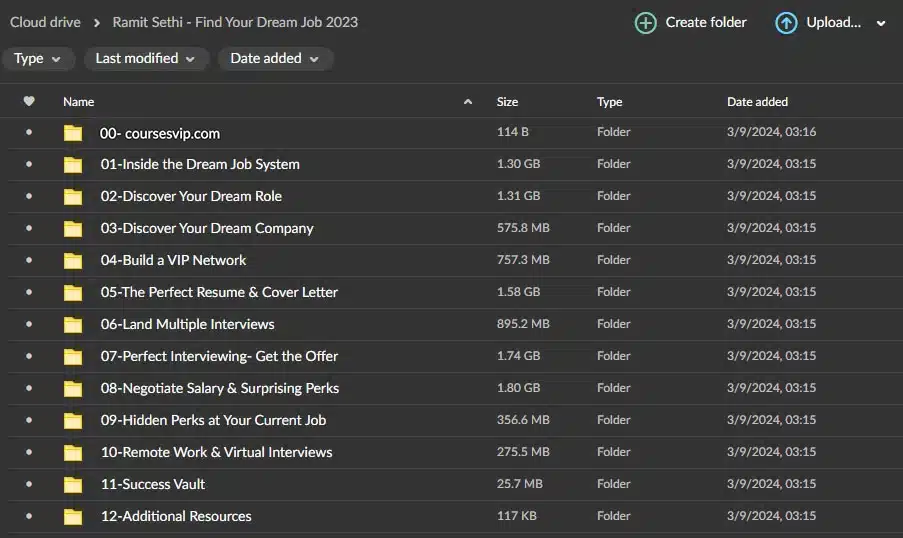Viewport: 903px width, 538px height.
Task: Click the 356.6 MB size value
Action: point(523,420)
